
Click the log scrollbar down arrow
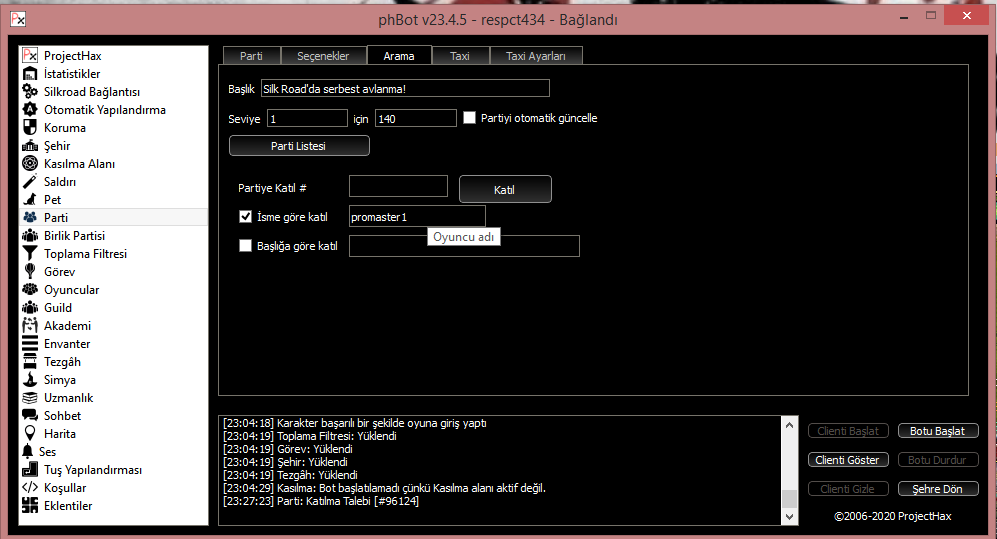(x=790, y=517)
